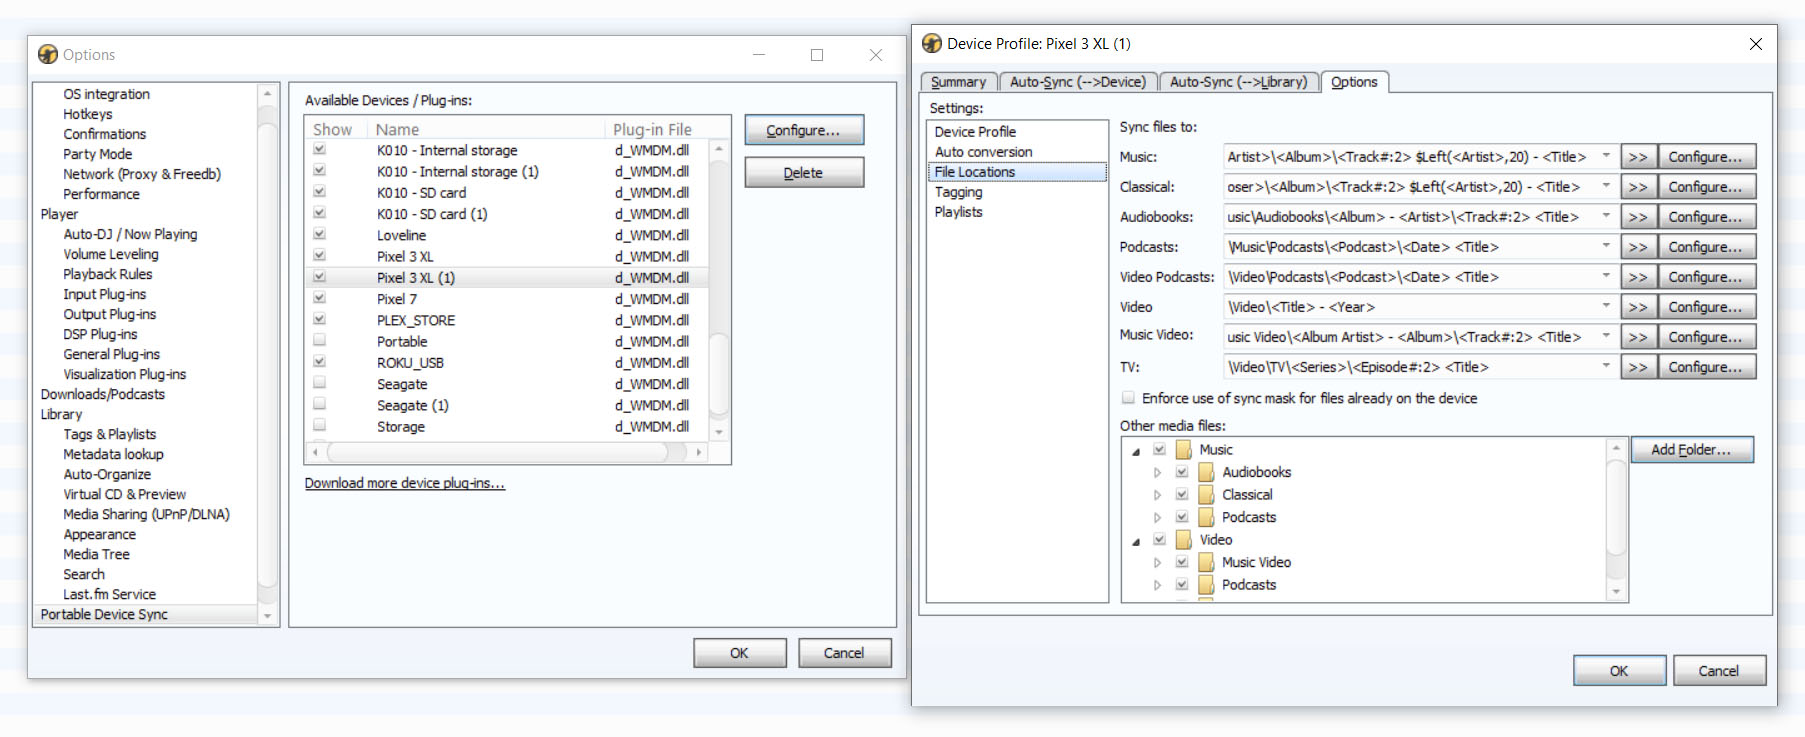Image resolution: width=1805 pixels, height=737 pixels.
Task: Open Download more device plug-ins link
Action: [405, 483]
